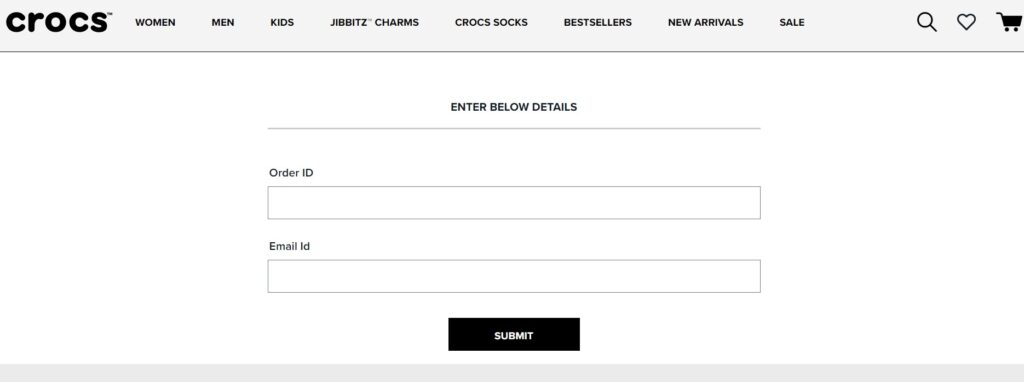
Task: Click the Order ID field label
Action: tap(291, 173)
